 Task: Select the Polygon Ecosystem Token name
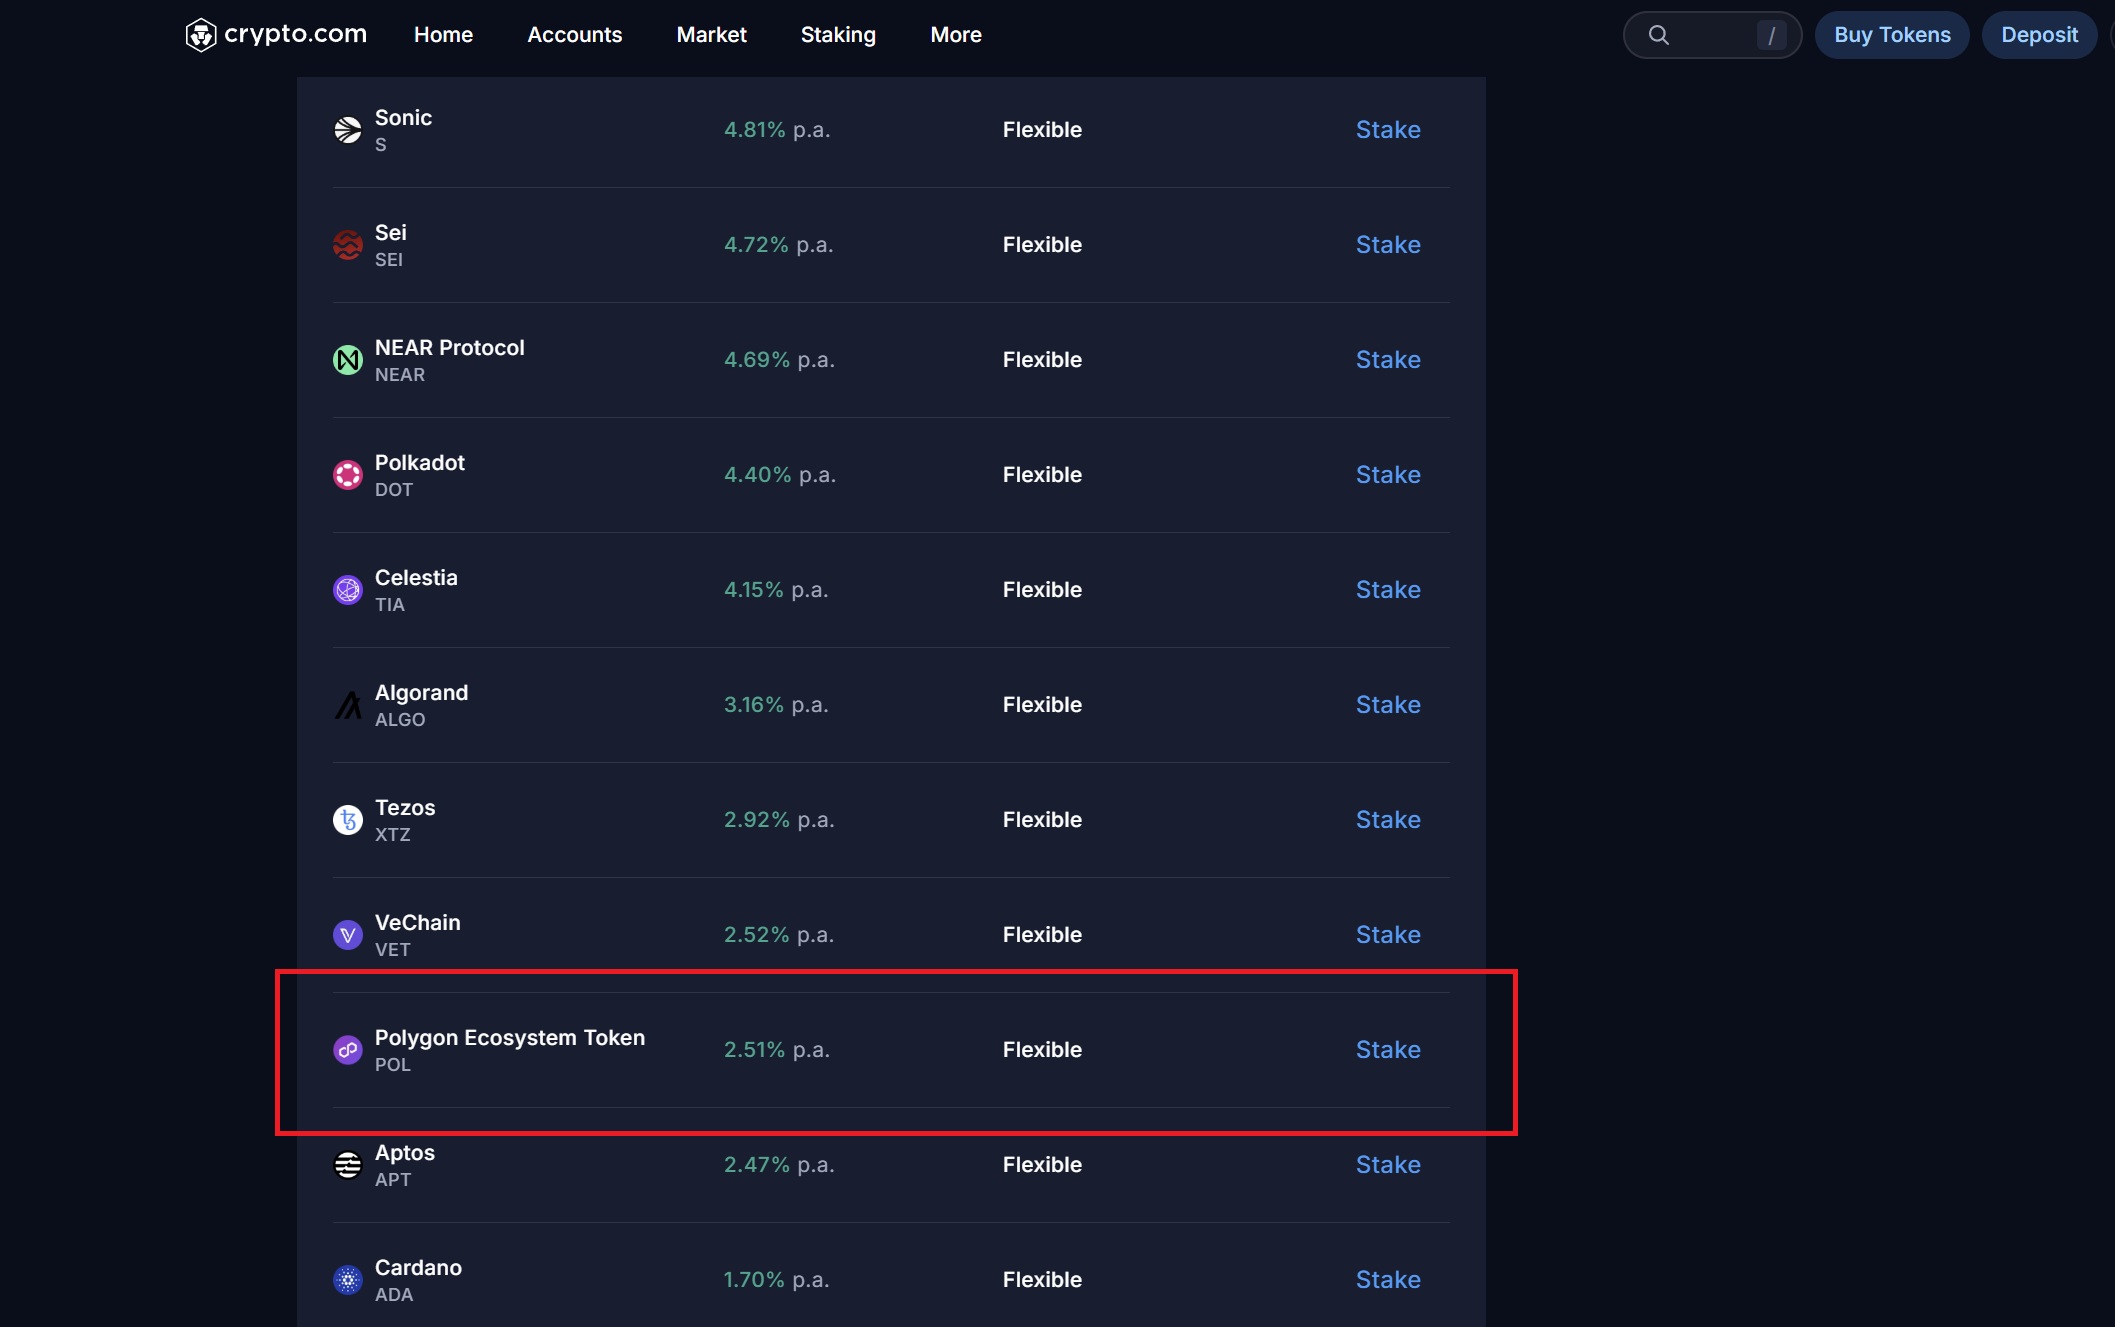(510, 1038)
